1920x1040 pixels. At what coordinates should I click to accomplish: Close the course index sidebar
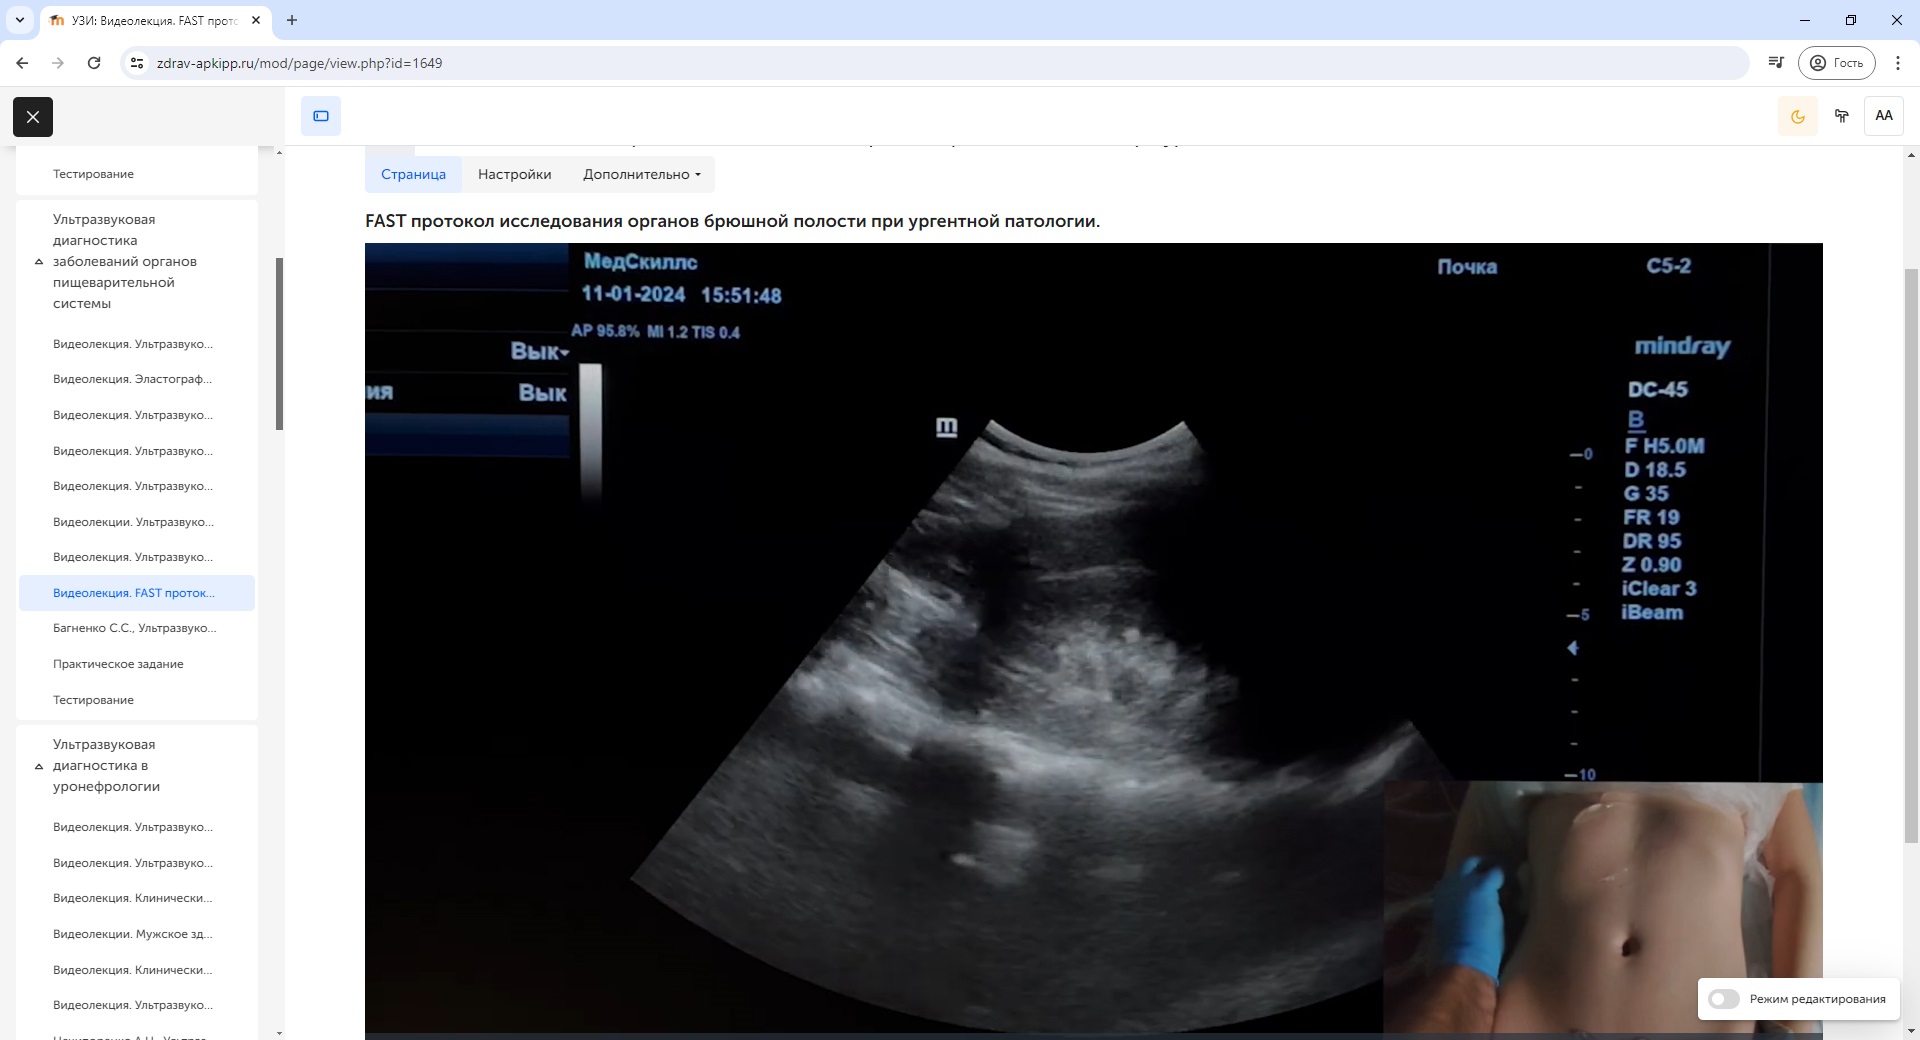coord(33,117)
